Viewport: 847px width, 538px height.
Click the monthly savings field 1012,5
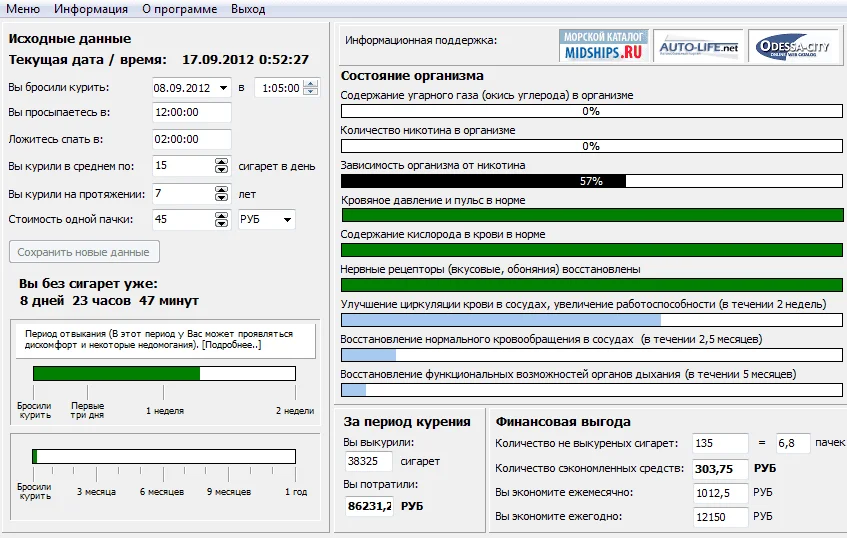click(721, 493)
